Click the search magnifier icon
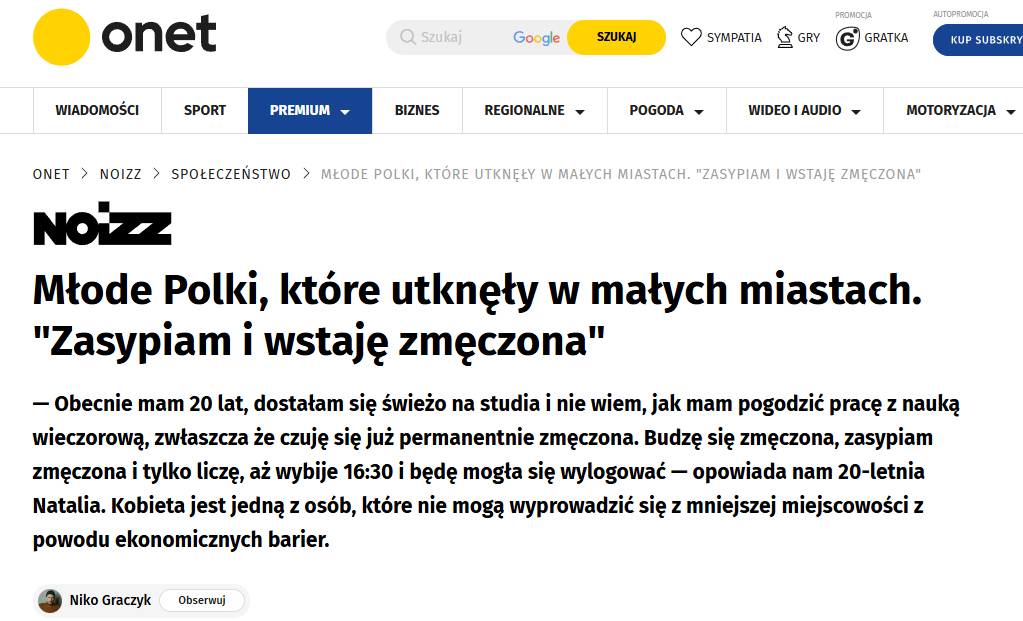The image size is (1023, 621). tap(408, 38)
